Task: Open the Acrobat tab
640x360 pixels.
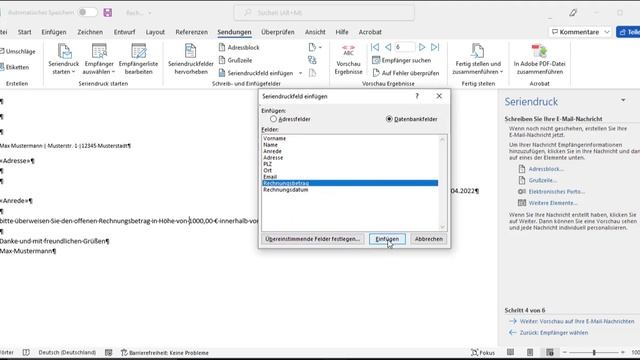Action: coord(370,32)
